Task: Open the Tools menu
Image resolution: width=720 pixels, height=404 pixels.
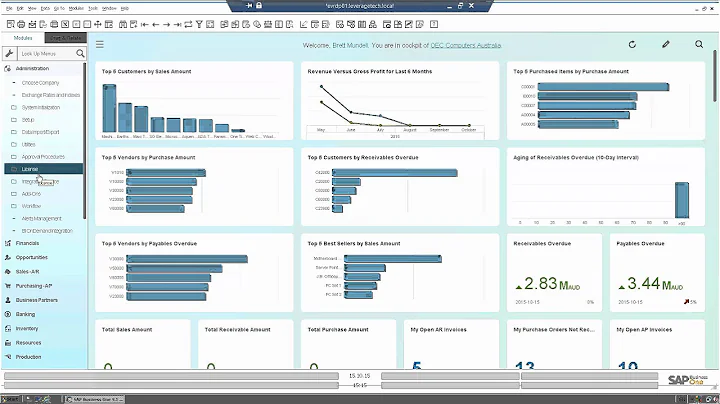Action: [x=93, y=8]
